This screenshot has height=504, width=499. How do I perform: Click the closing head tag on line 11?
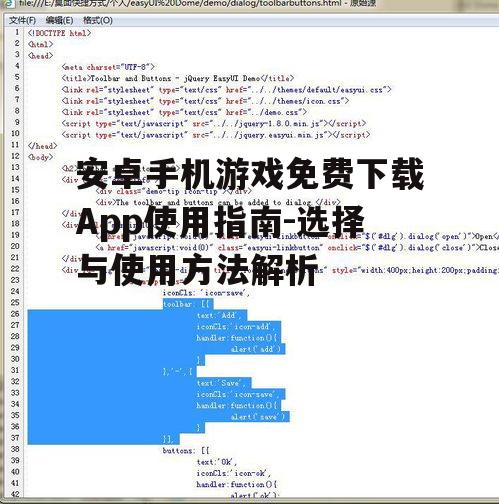(x=43, y=146)
